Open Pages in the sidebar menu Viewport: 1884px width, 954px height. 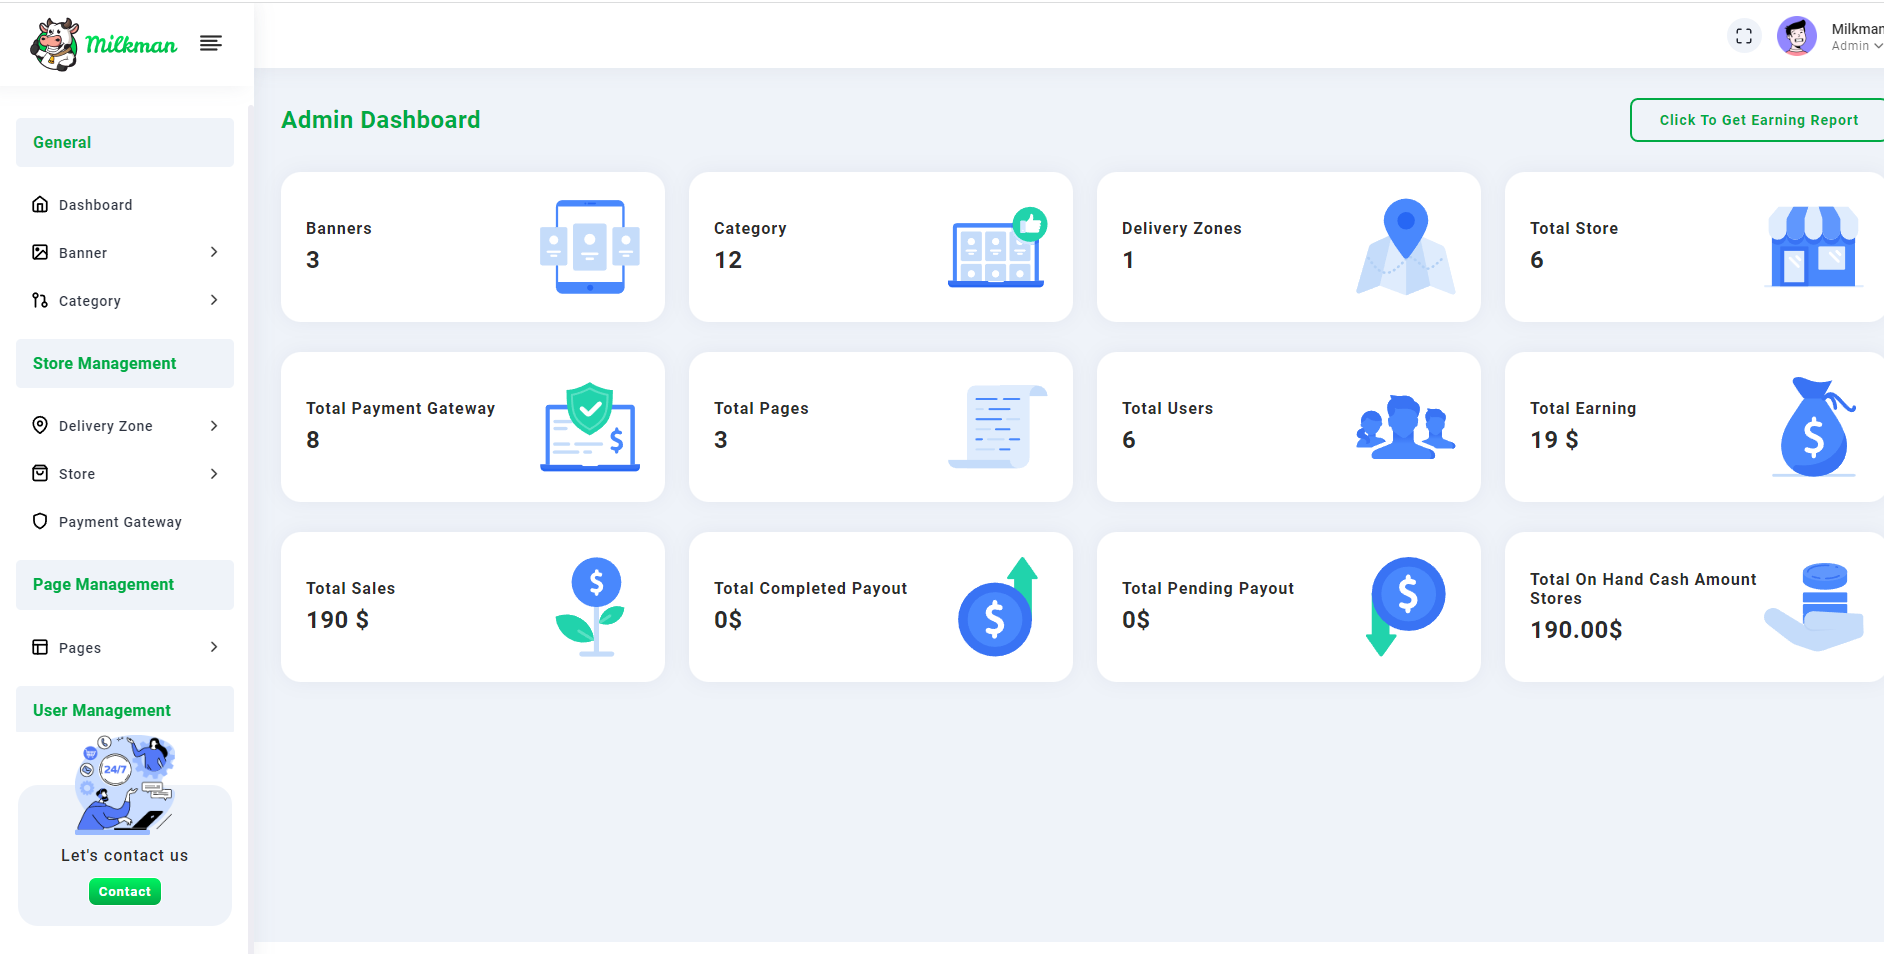80,648
